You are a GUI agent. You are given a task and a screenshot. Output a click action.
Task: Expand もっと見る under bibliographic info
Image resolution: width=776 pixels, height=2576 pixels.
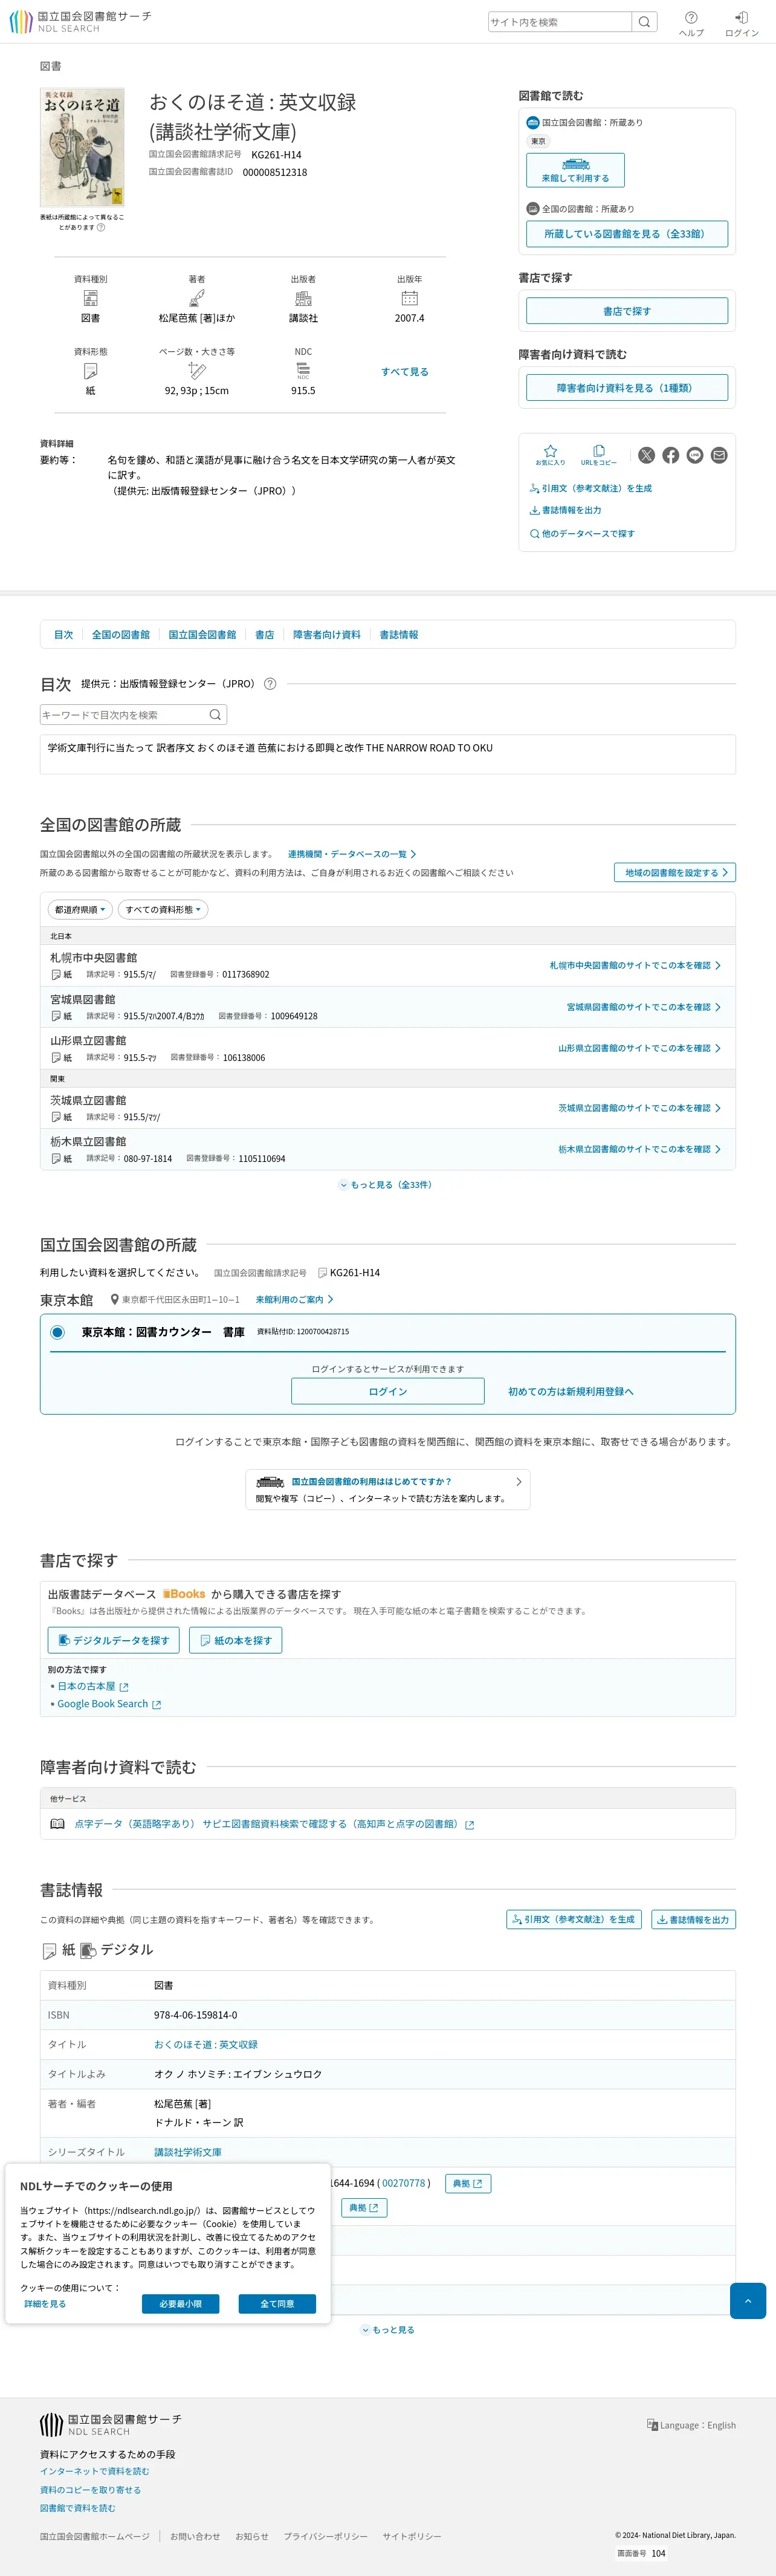[388, 2330]
